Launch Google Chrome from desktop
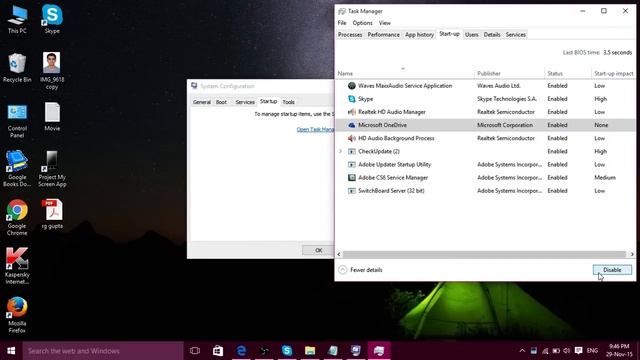Image resolution: width=640 pixels, height=360 pixels. coord(17,218)
